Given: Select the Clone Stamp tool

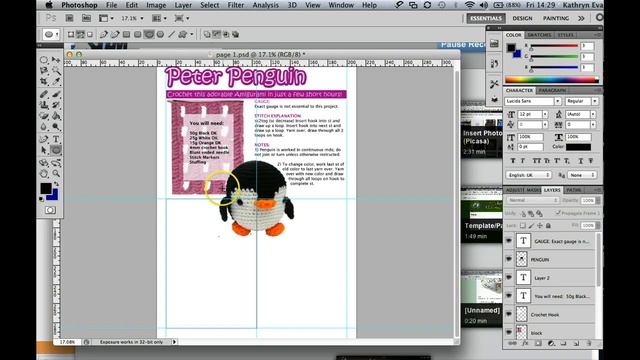Looking at the screenshot, I should (x=44, y=105).
